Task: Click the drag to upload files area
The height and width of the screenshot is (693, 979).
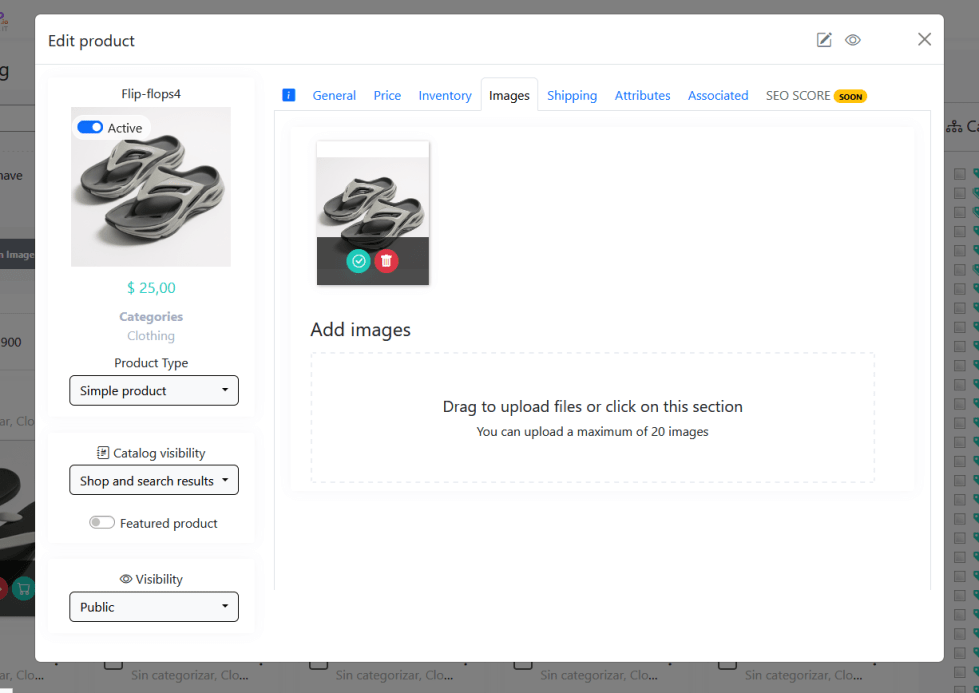Action: [x=592, y=418]
